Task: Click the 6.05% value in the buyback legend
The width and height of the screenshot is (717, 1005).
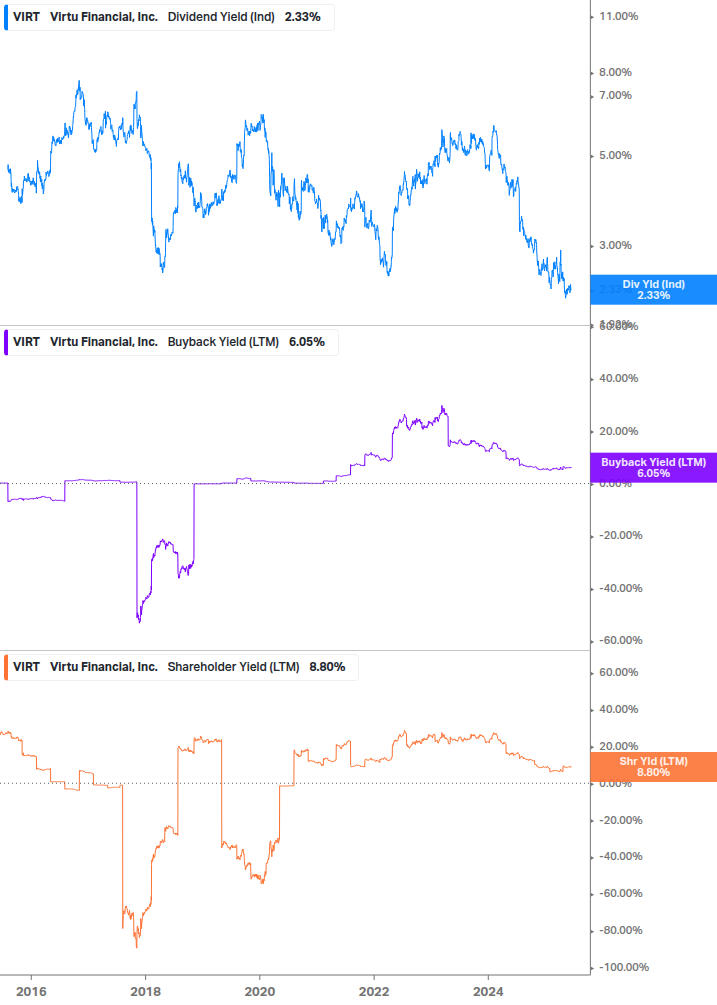Action: (307, 342)
